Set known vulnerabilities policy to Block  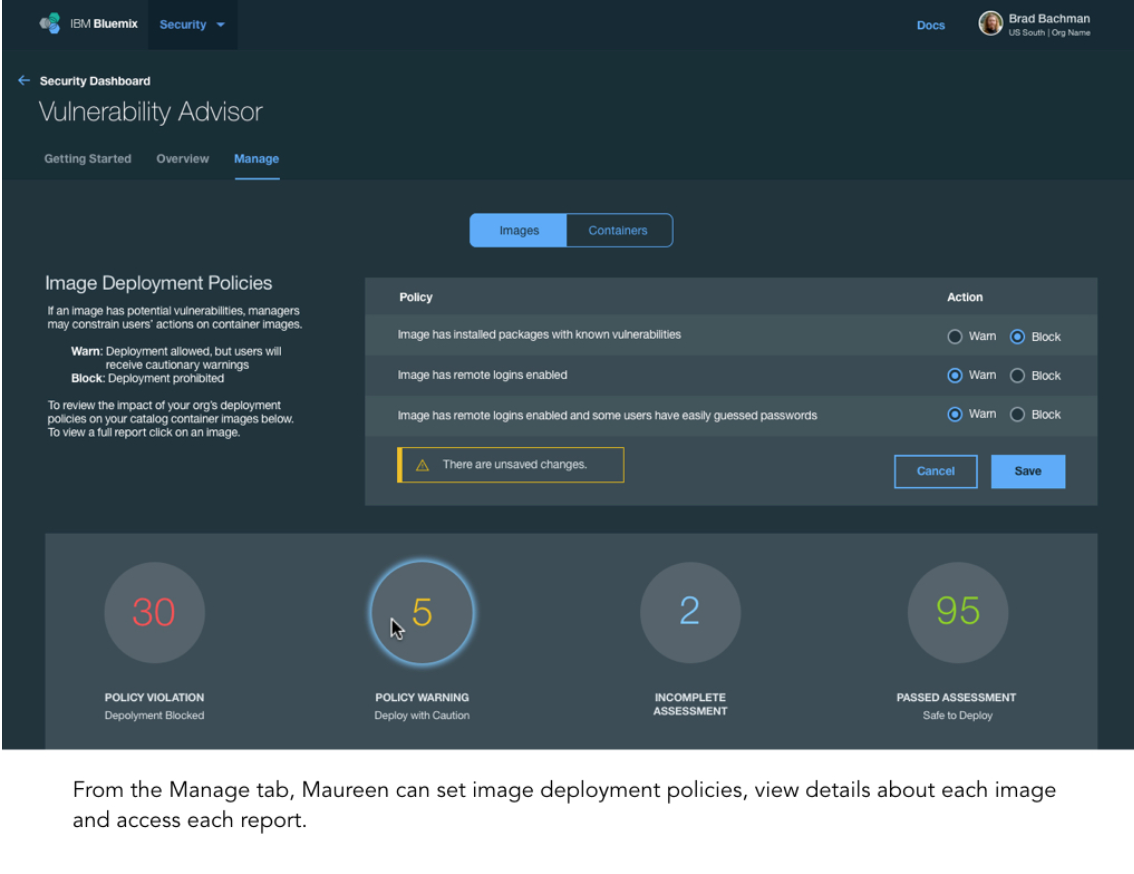[1018, 336]
